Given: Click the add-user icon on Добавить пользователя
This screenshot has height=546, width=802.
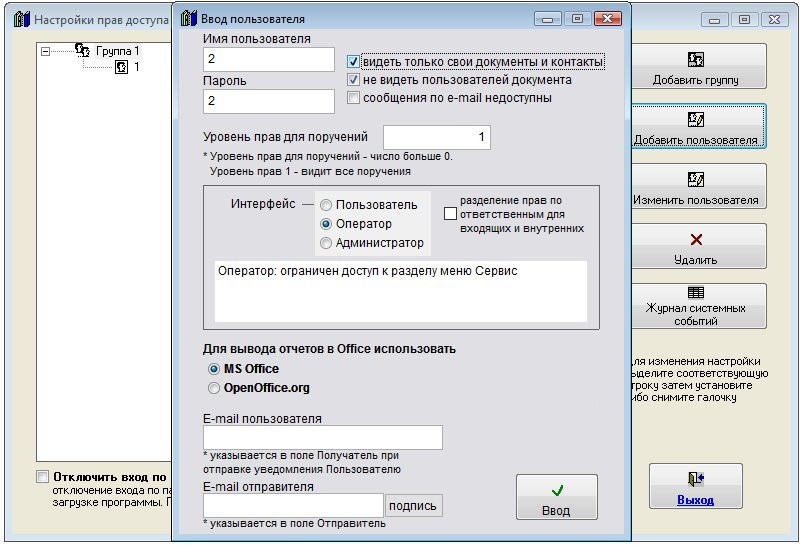Looking at the screenshot, I should [696, 119].
